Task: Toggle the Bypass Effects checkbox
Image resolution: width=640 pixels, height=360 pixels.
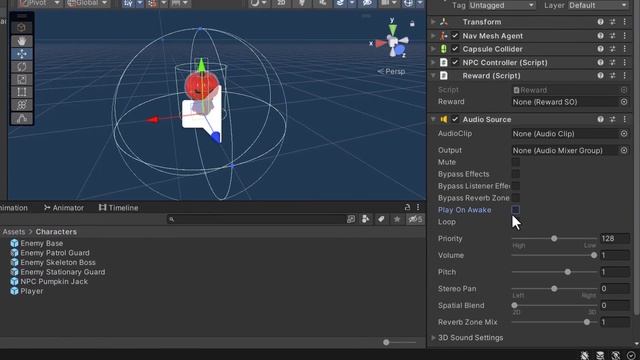Action: pos(516,174)
